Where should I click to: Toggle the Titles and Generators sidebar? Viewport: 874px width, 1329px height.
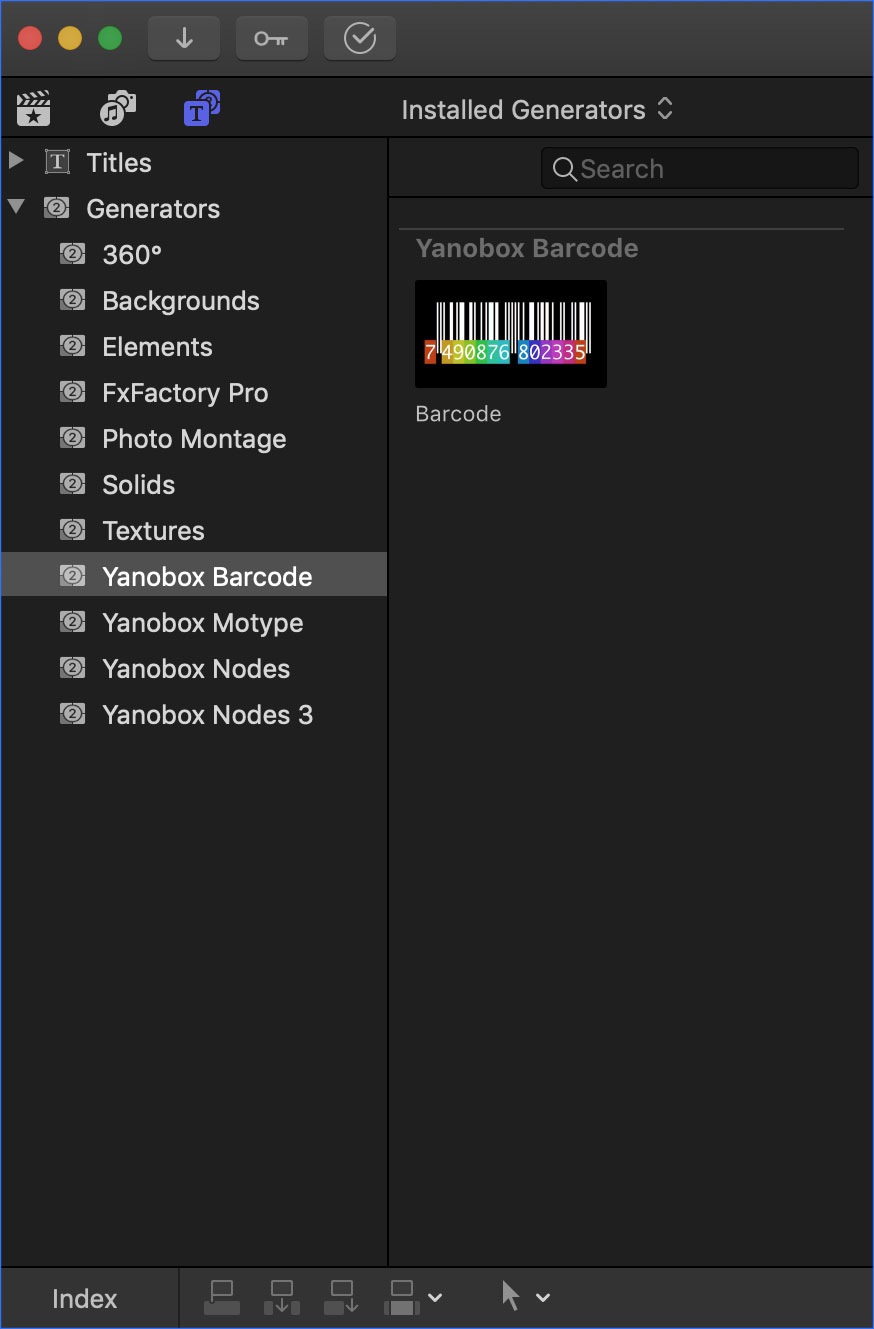click(x=201, y=109)
